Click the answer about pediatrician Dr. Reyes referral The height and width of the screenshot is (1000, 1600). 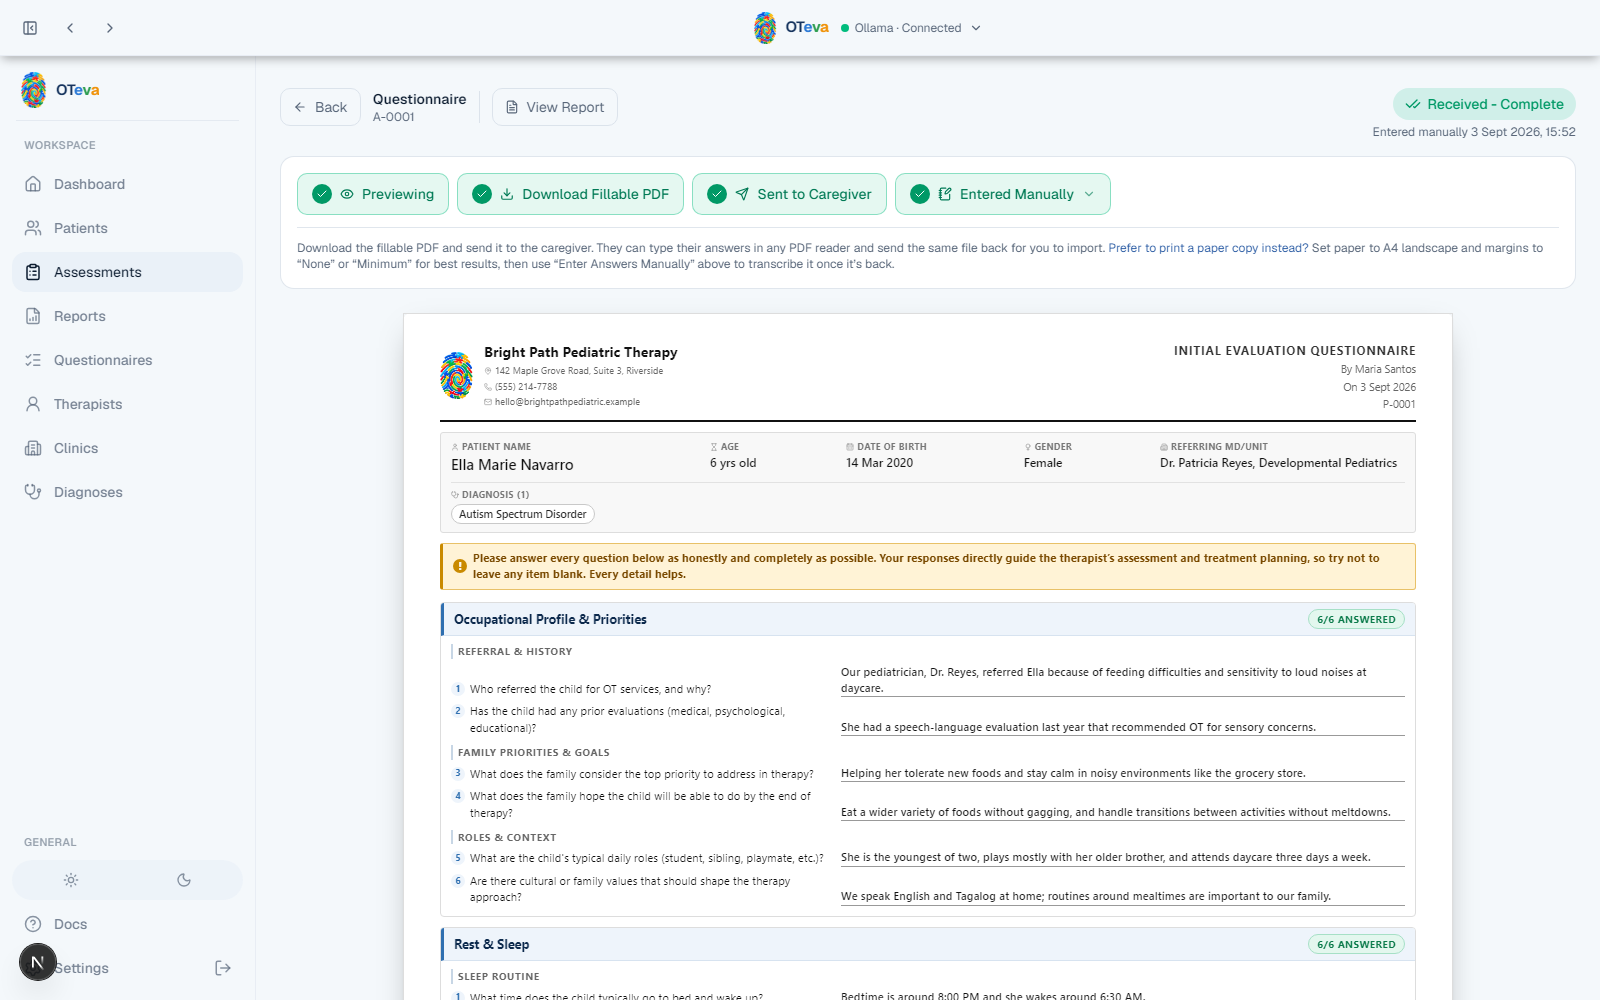(1122, 680)
